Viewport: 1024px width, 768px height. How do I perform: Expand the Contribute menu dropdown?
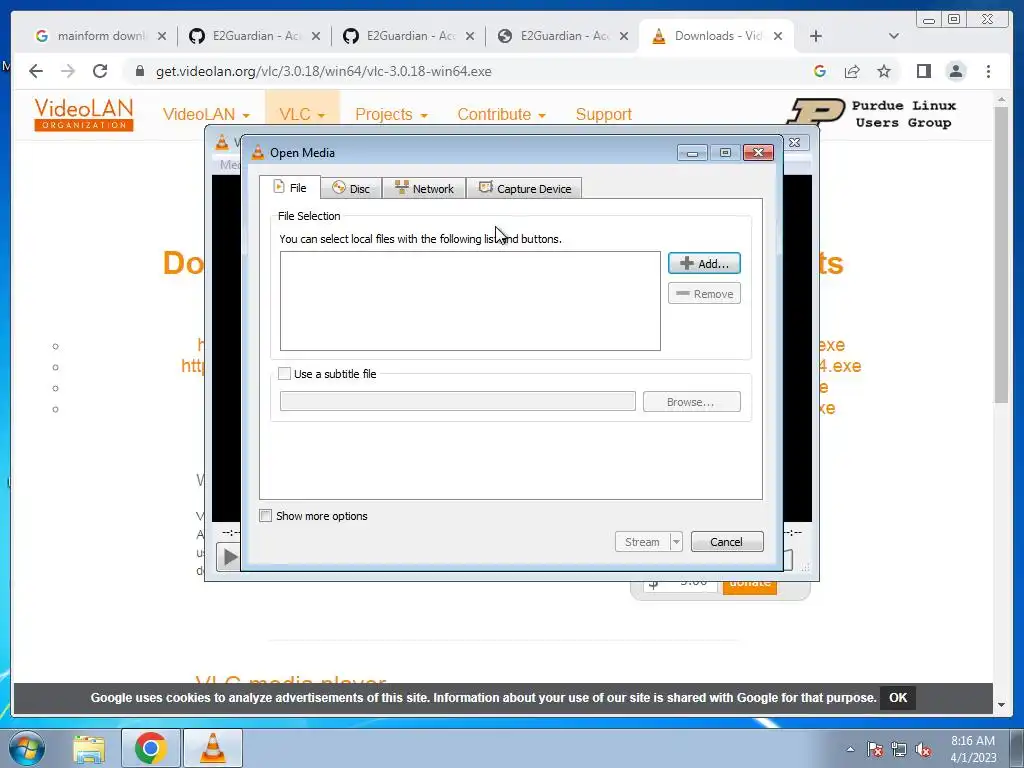click(502, 114)
